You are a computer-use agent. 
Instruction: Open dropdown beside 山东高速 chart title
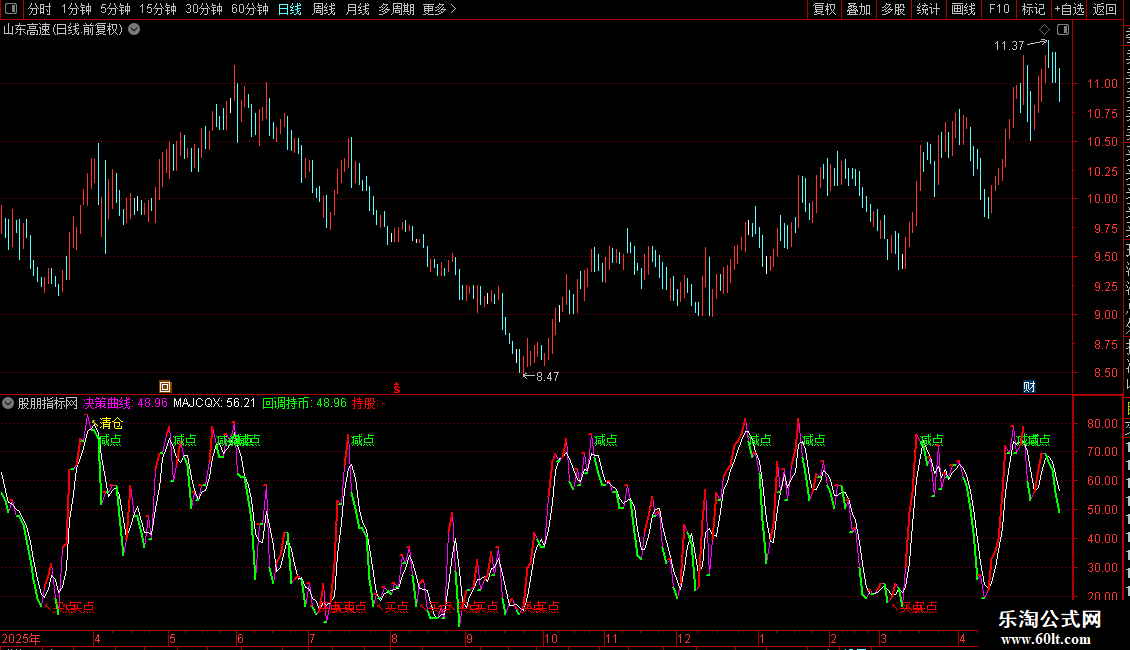(x=134, y=30)
